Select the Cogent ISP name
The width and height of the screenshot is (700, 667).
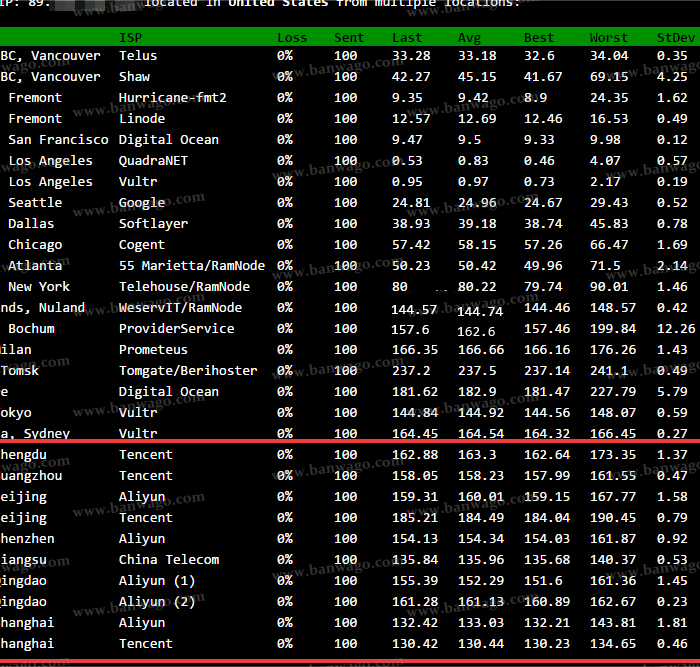[142, 245]
